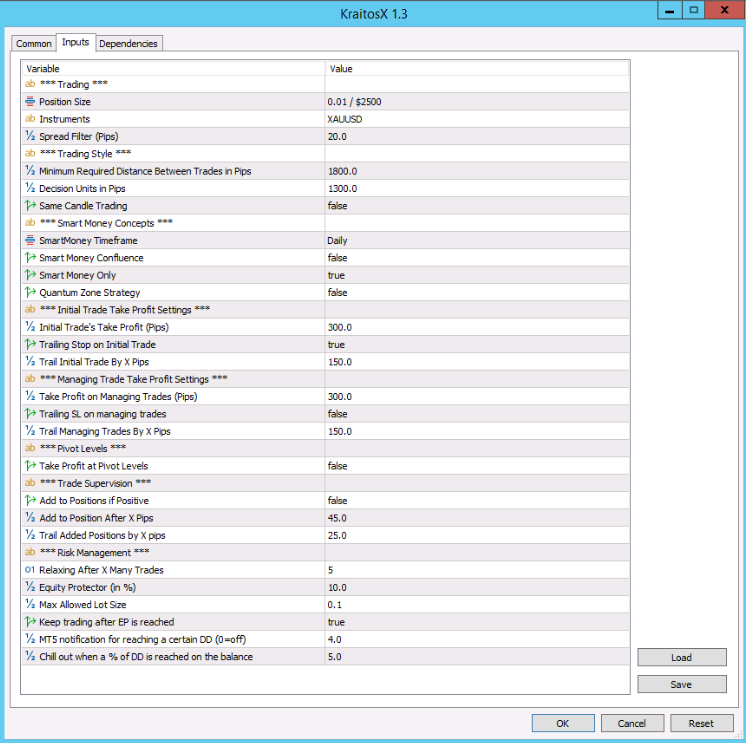Toggle Quantum Zone Strategy false value

(x=477, y=293)
